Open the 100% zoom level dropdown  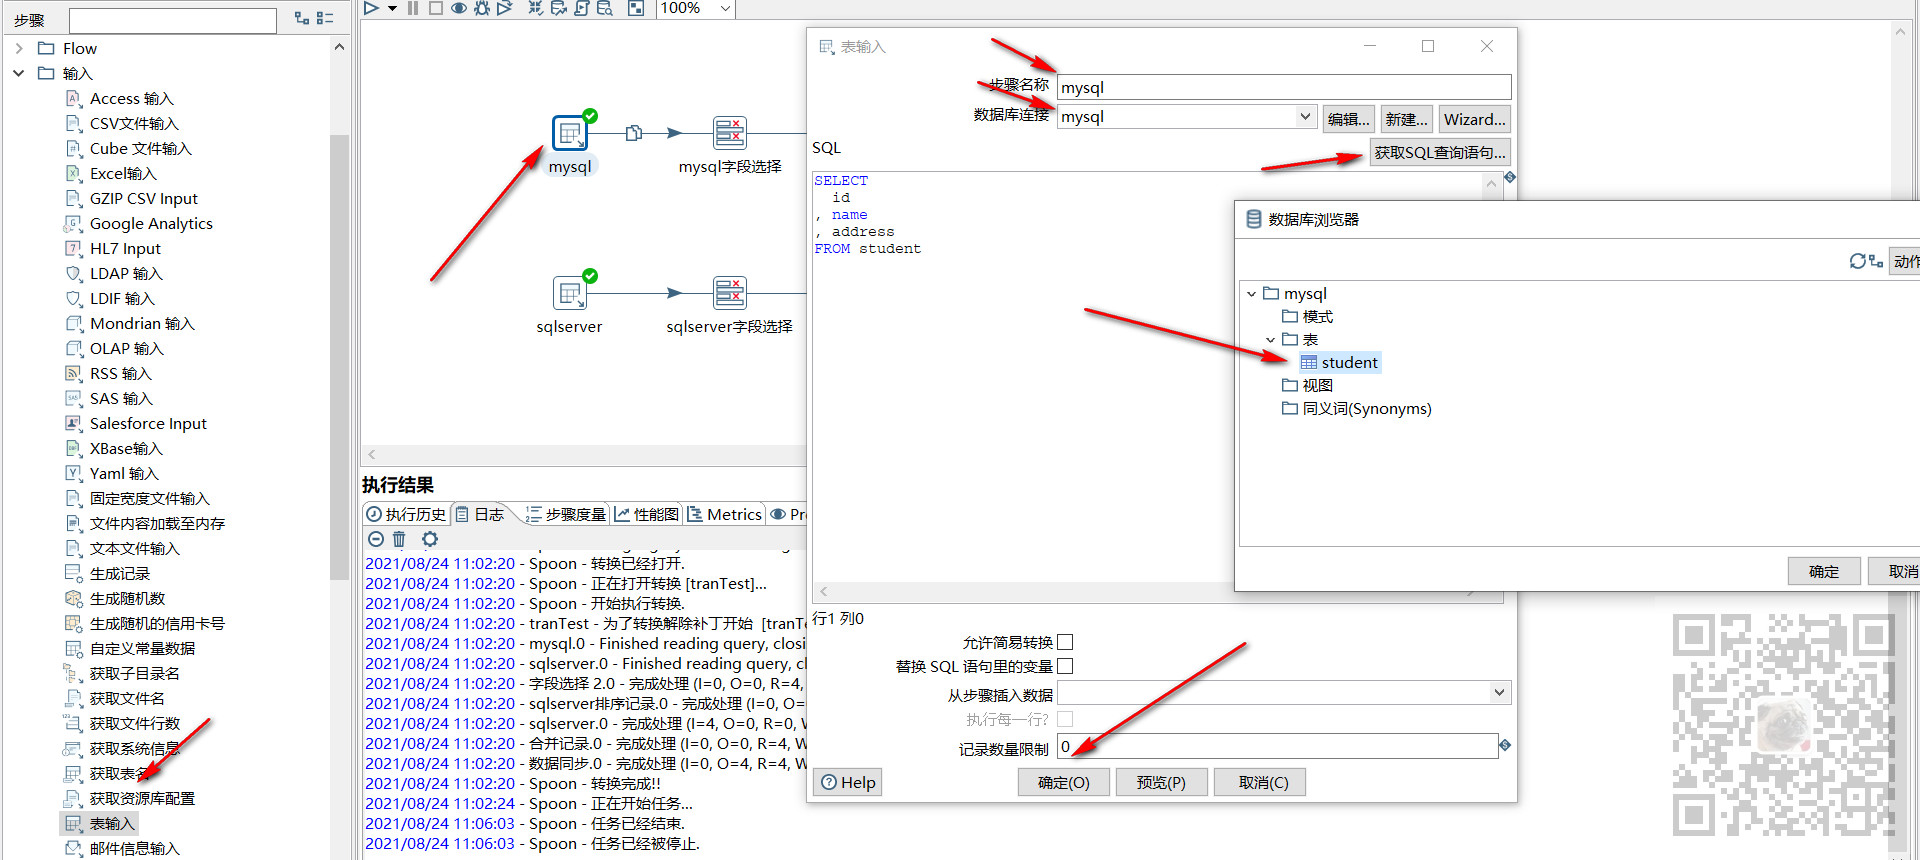click(726, 8)
